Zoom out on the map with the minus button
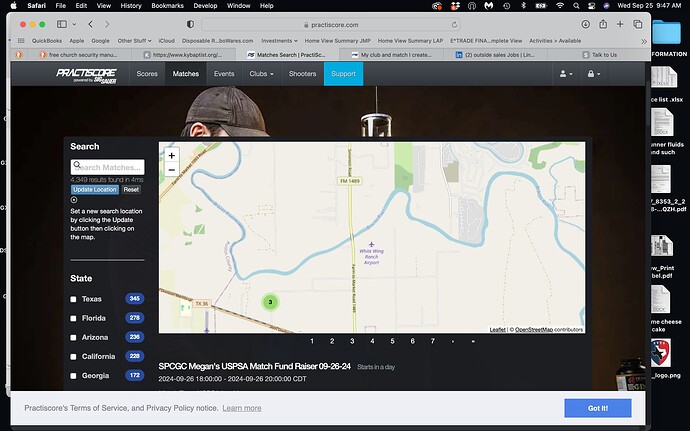 172,169
